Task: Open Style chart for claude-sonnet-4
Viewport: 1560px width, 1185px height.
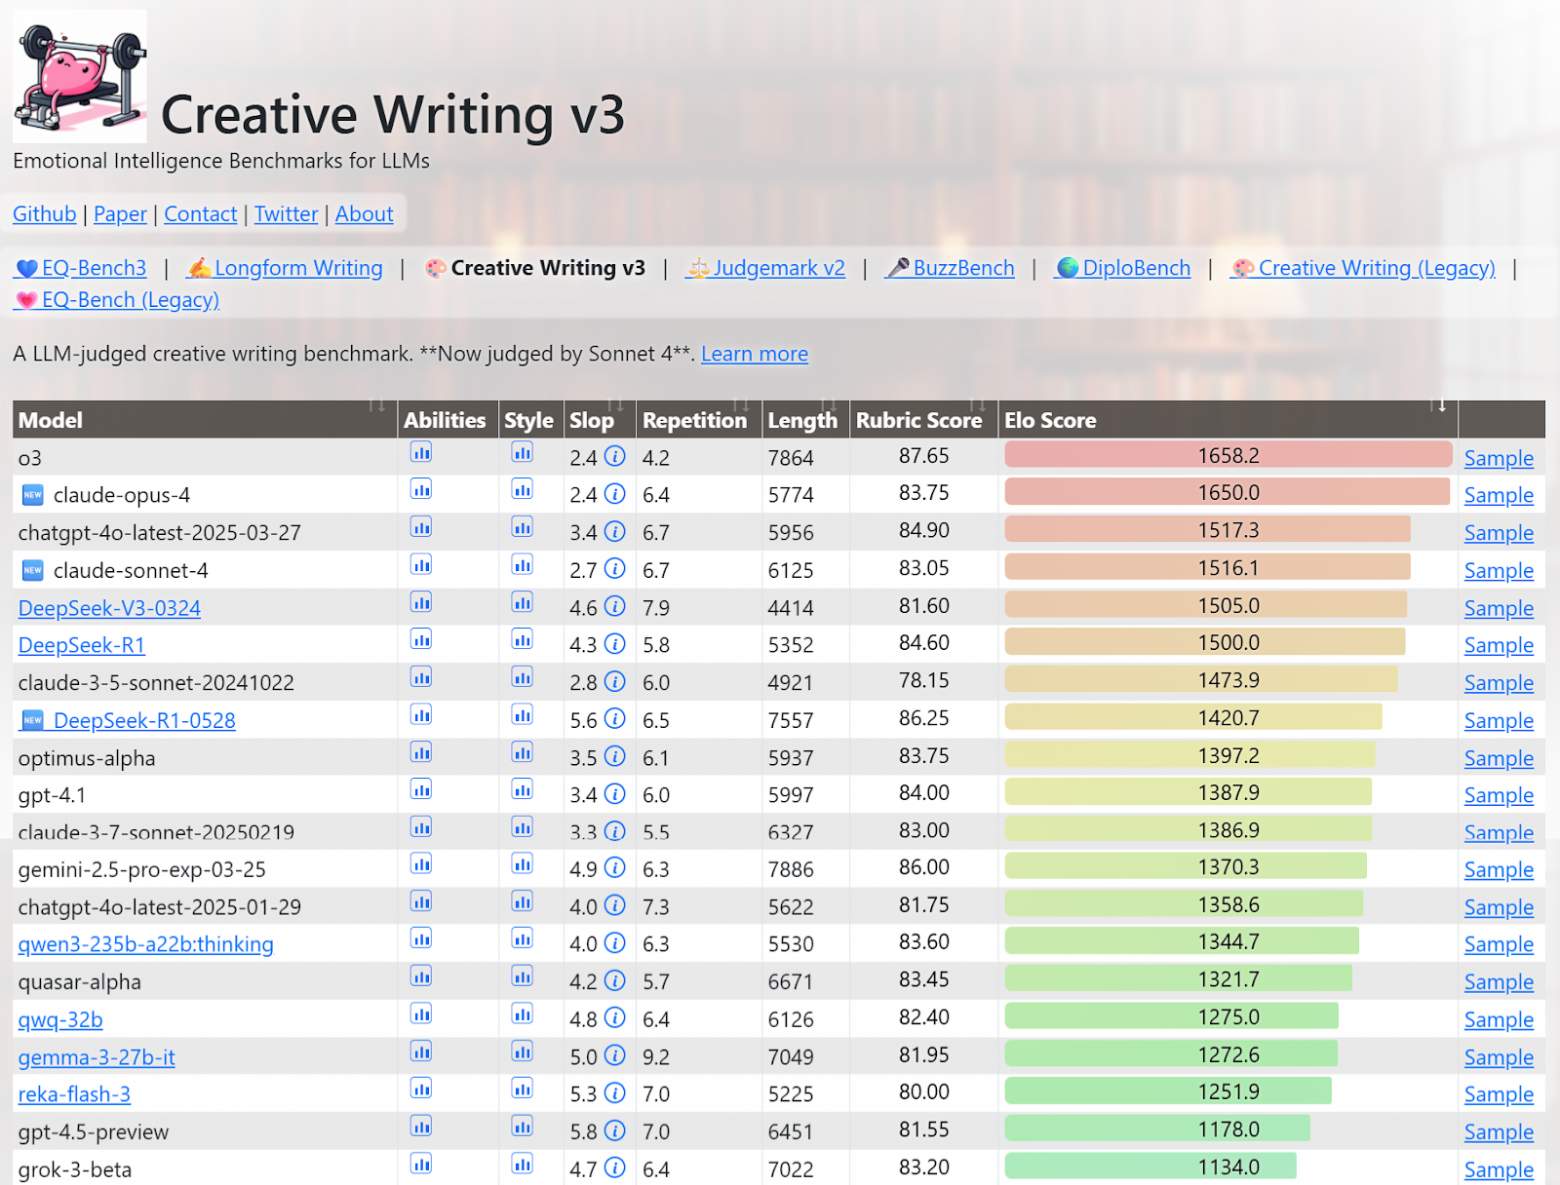Action: (x=522, y=565)
